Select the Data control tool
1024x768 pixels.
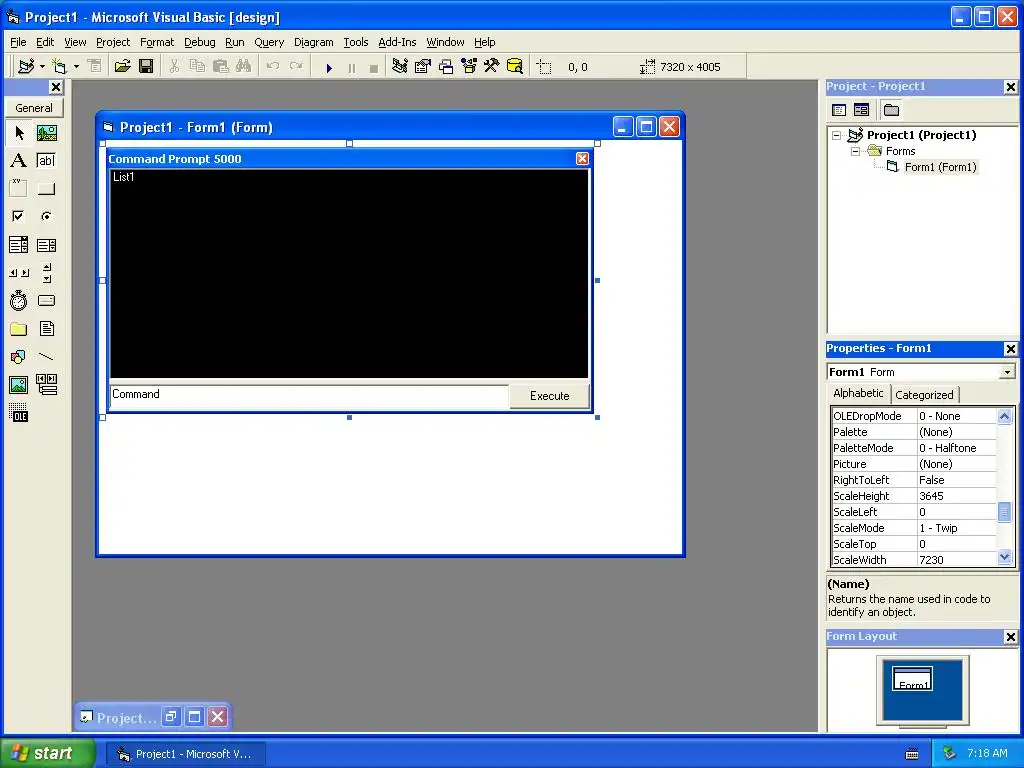click(x=46, y=385)
